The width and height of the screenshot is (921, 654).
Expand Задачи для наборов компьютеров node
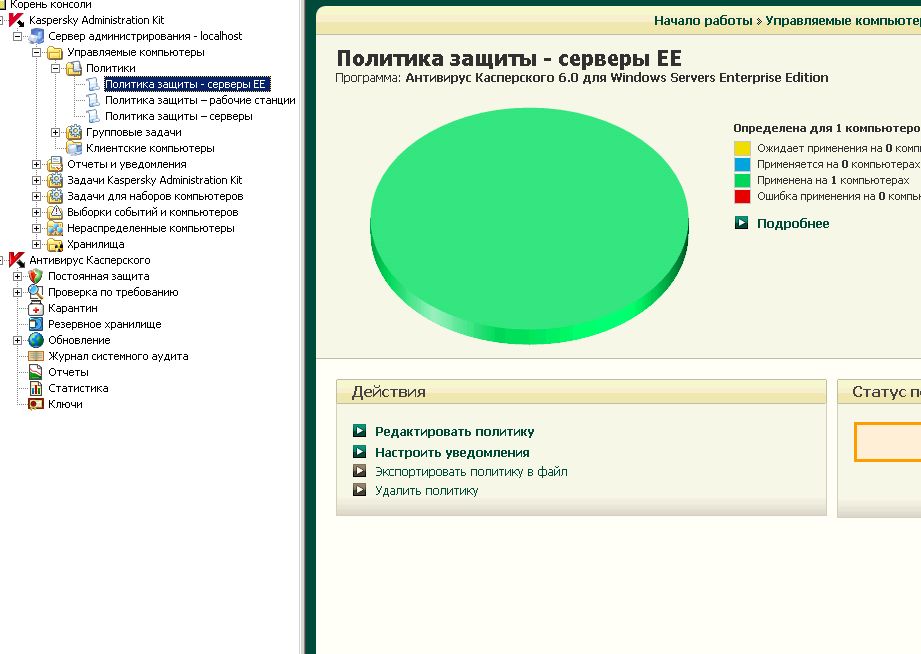click(x=36, y=196)
